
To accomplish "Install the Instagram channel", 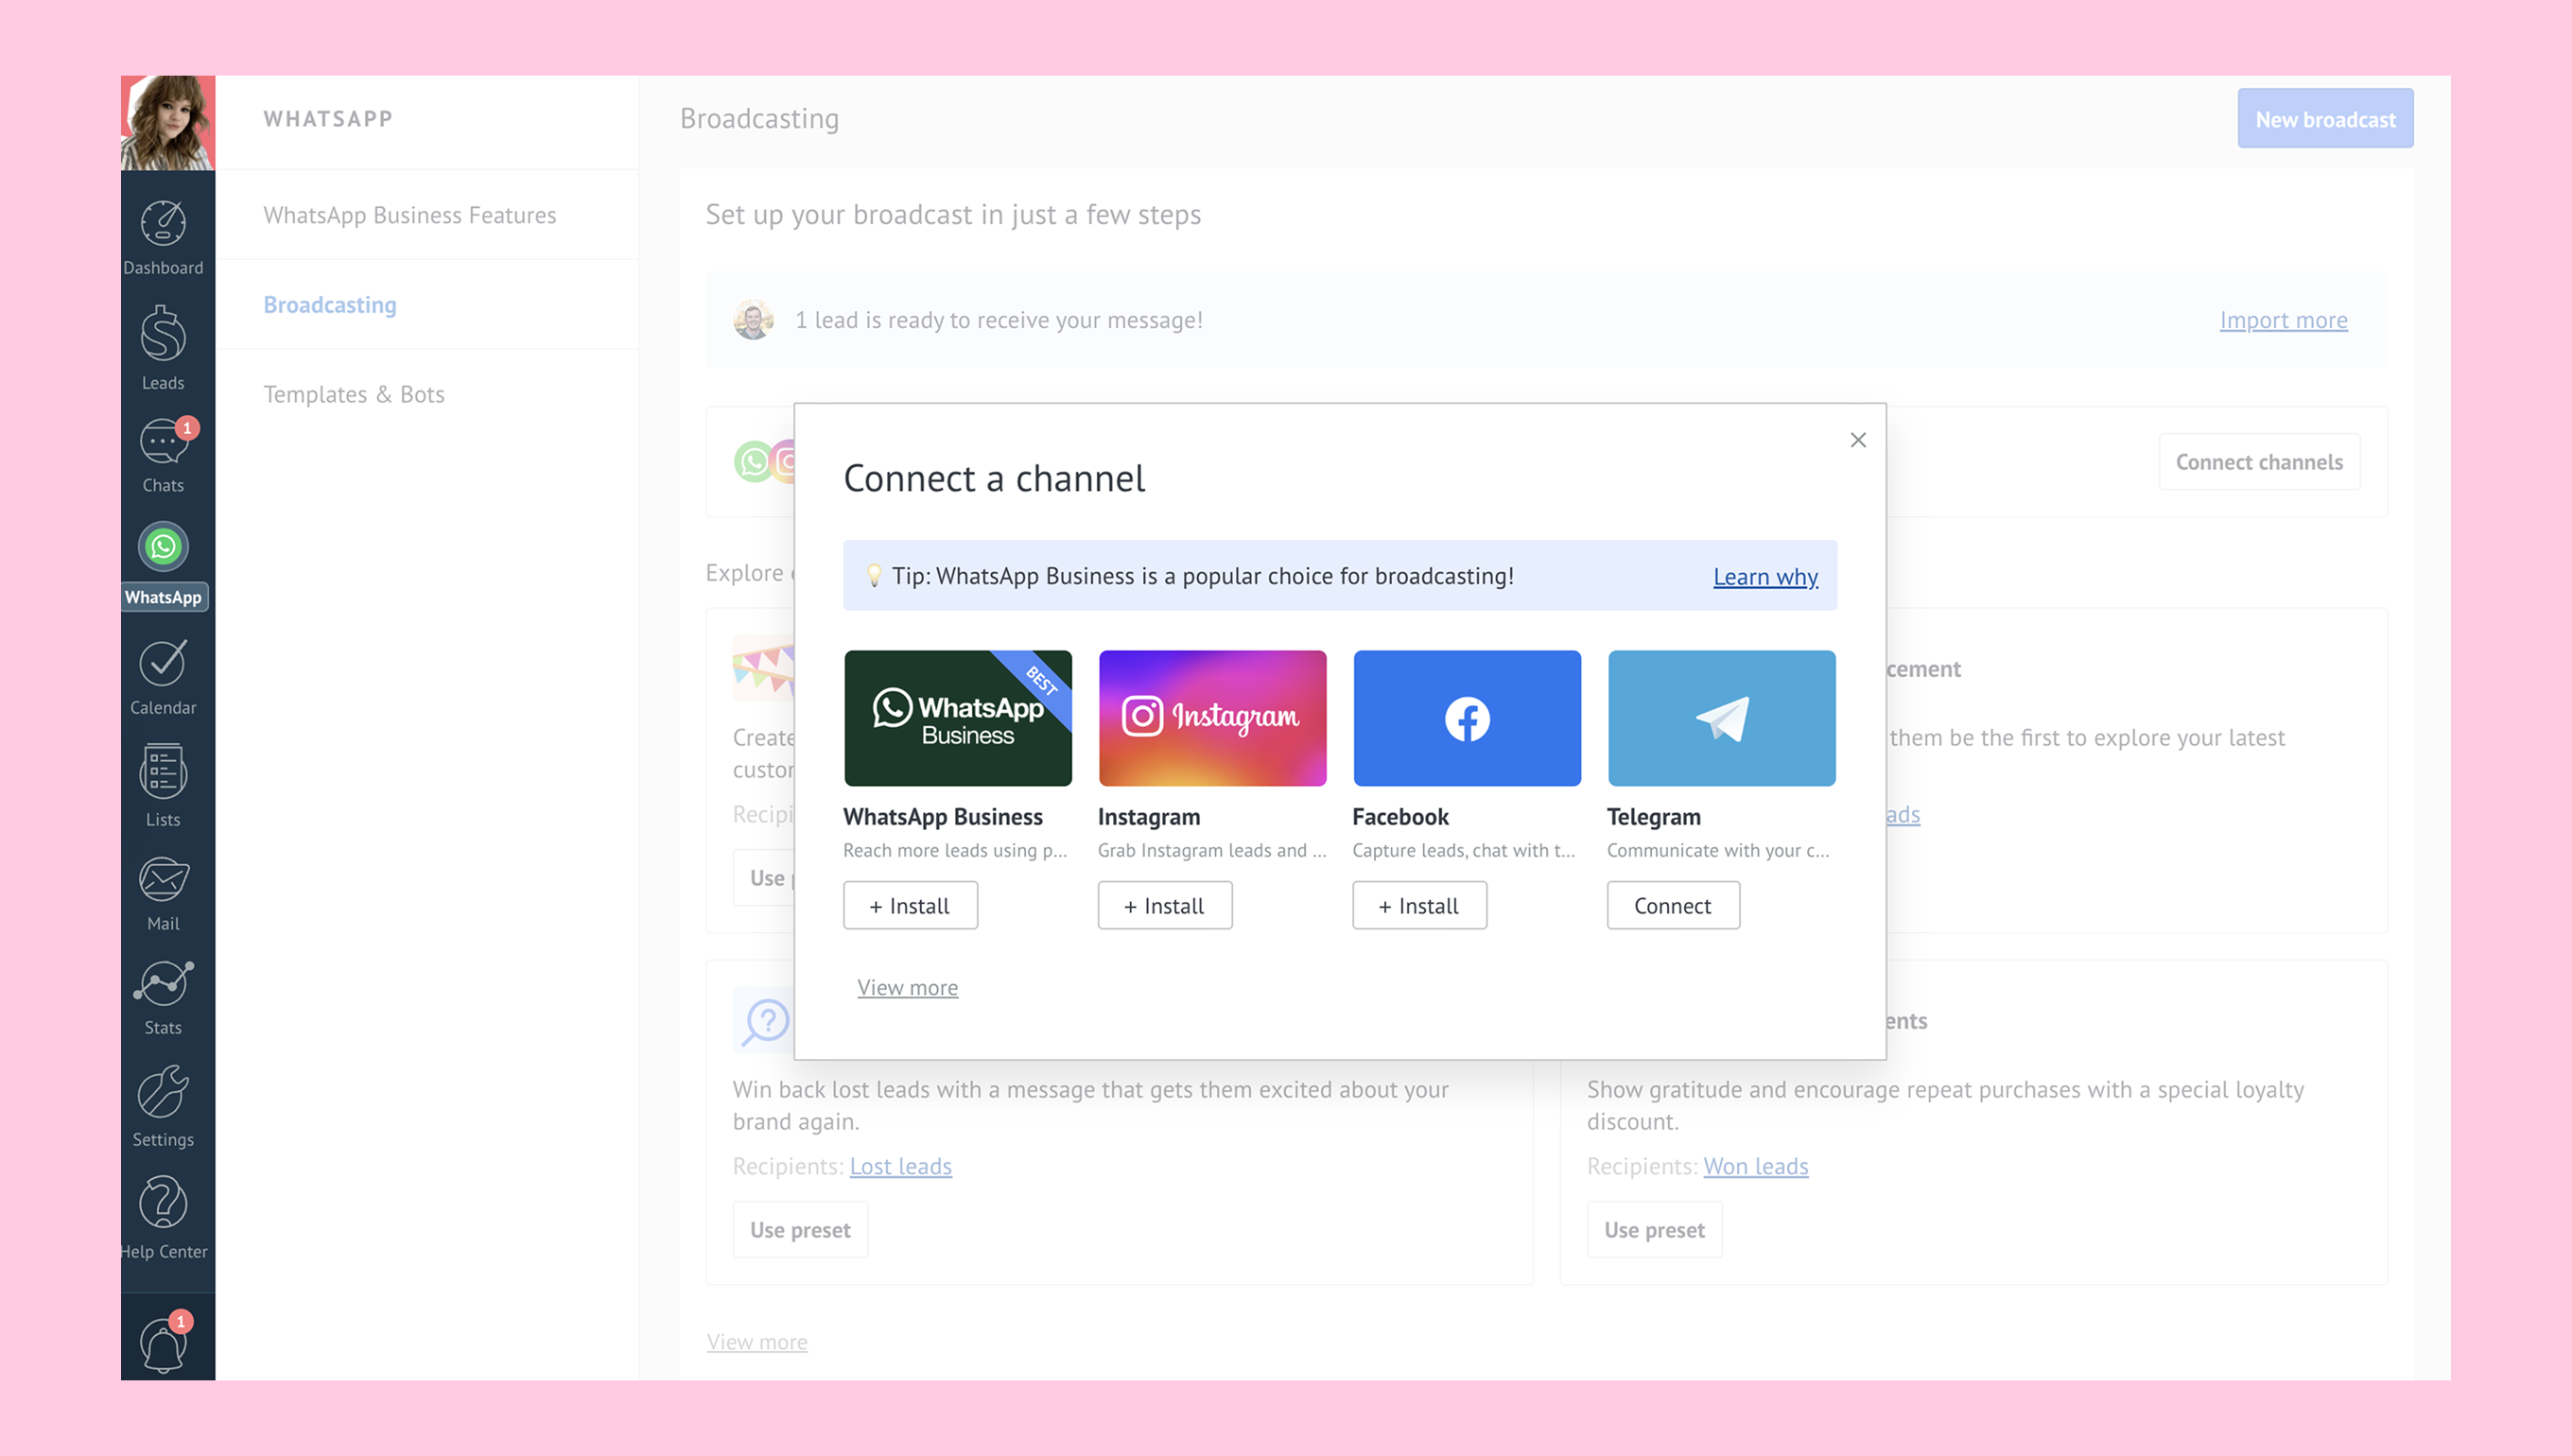I will (1165, 905).
